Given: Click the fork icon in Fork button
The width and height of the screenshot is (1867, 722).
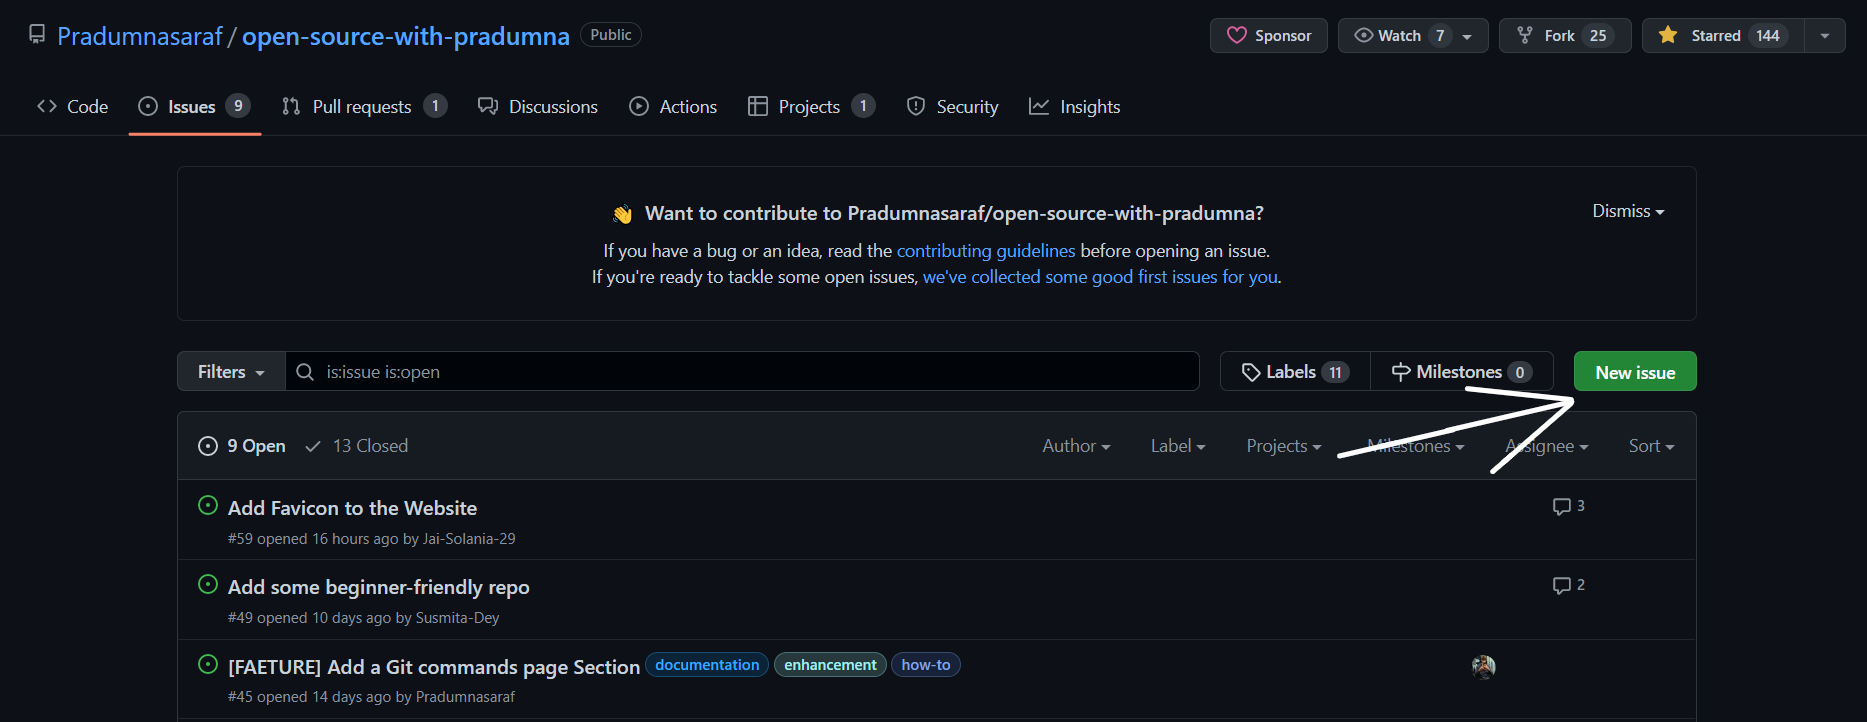Looking at the screenshot, I should [x=1525, y=35].
